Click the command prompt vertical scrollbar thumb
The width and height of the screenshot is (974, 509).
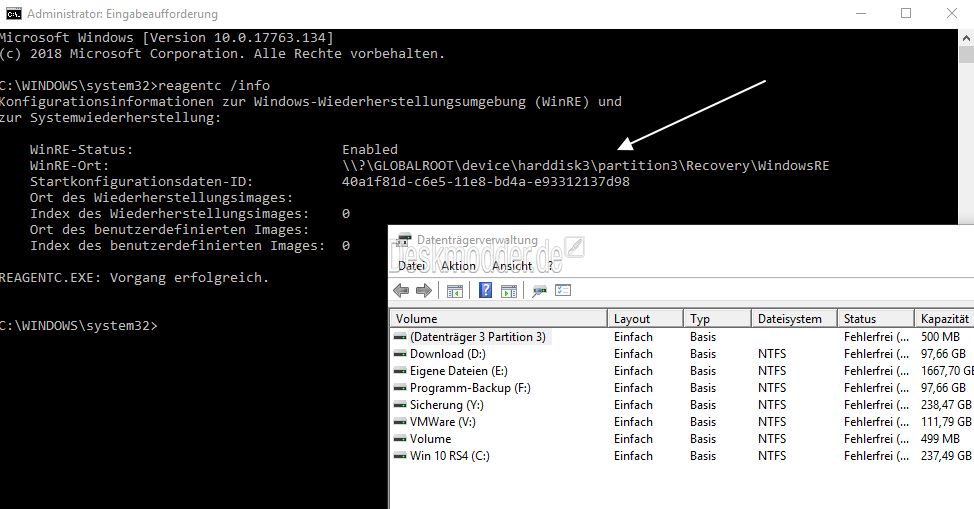click(x=966, y=54)
